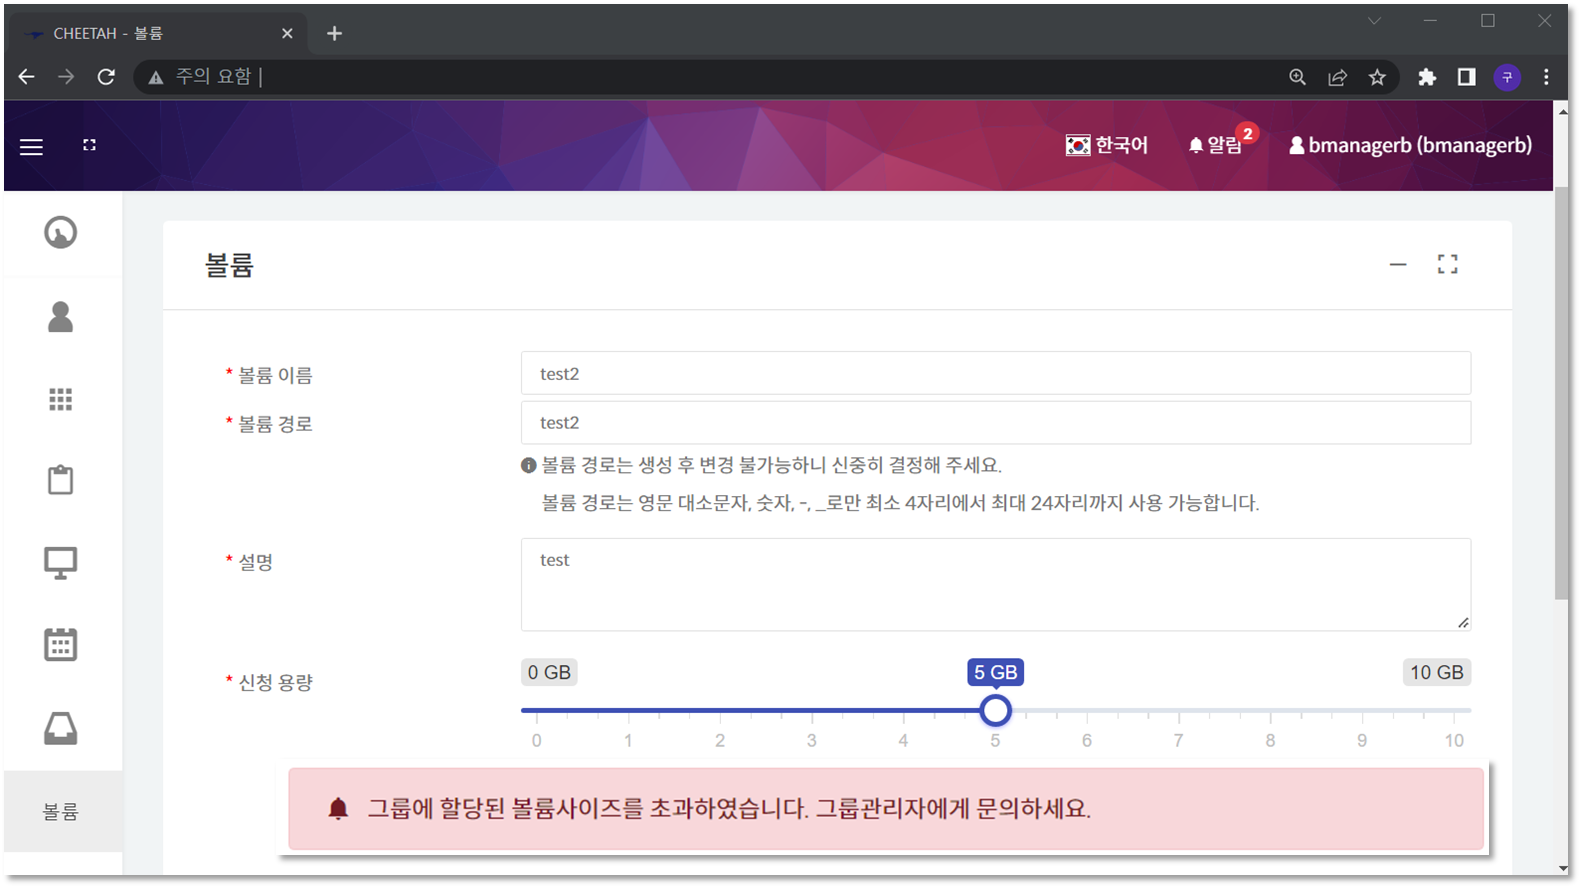Image resolution: width=1581 pixels, height=888 pixels.
Task: Open tab search chevron in title bar
Action: pyautogui.click(x=1374, y=21)
